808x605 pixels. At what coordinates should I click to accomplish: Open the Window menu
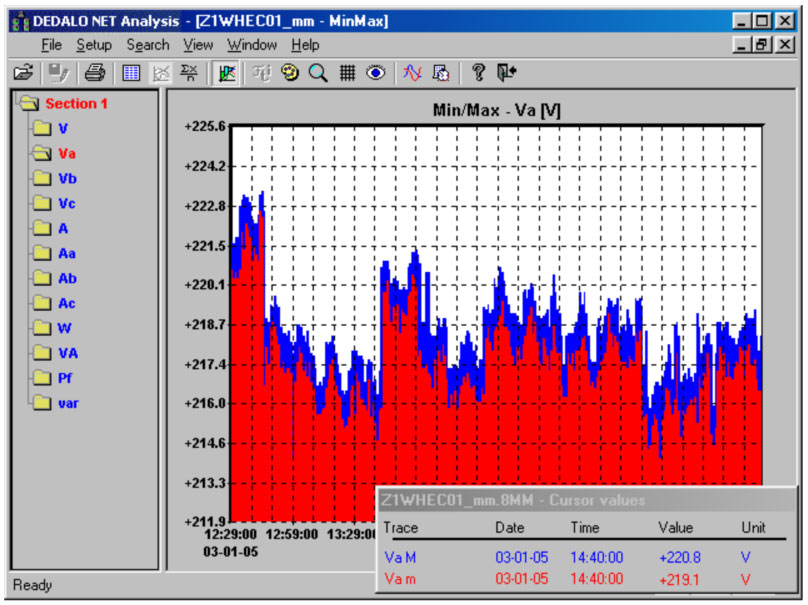tap(252, 45)
